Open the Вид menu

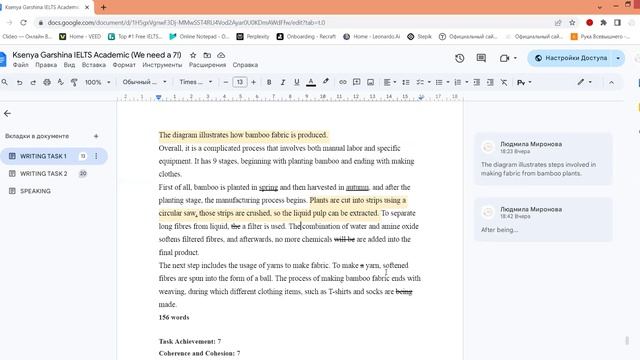[69, 65]
